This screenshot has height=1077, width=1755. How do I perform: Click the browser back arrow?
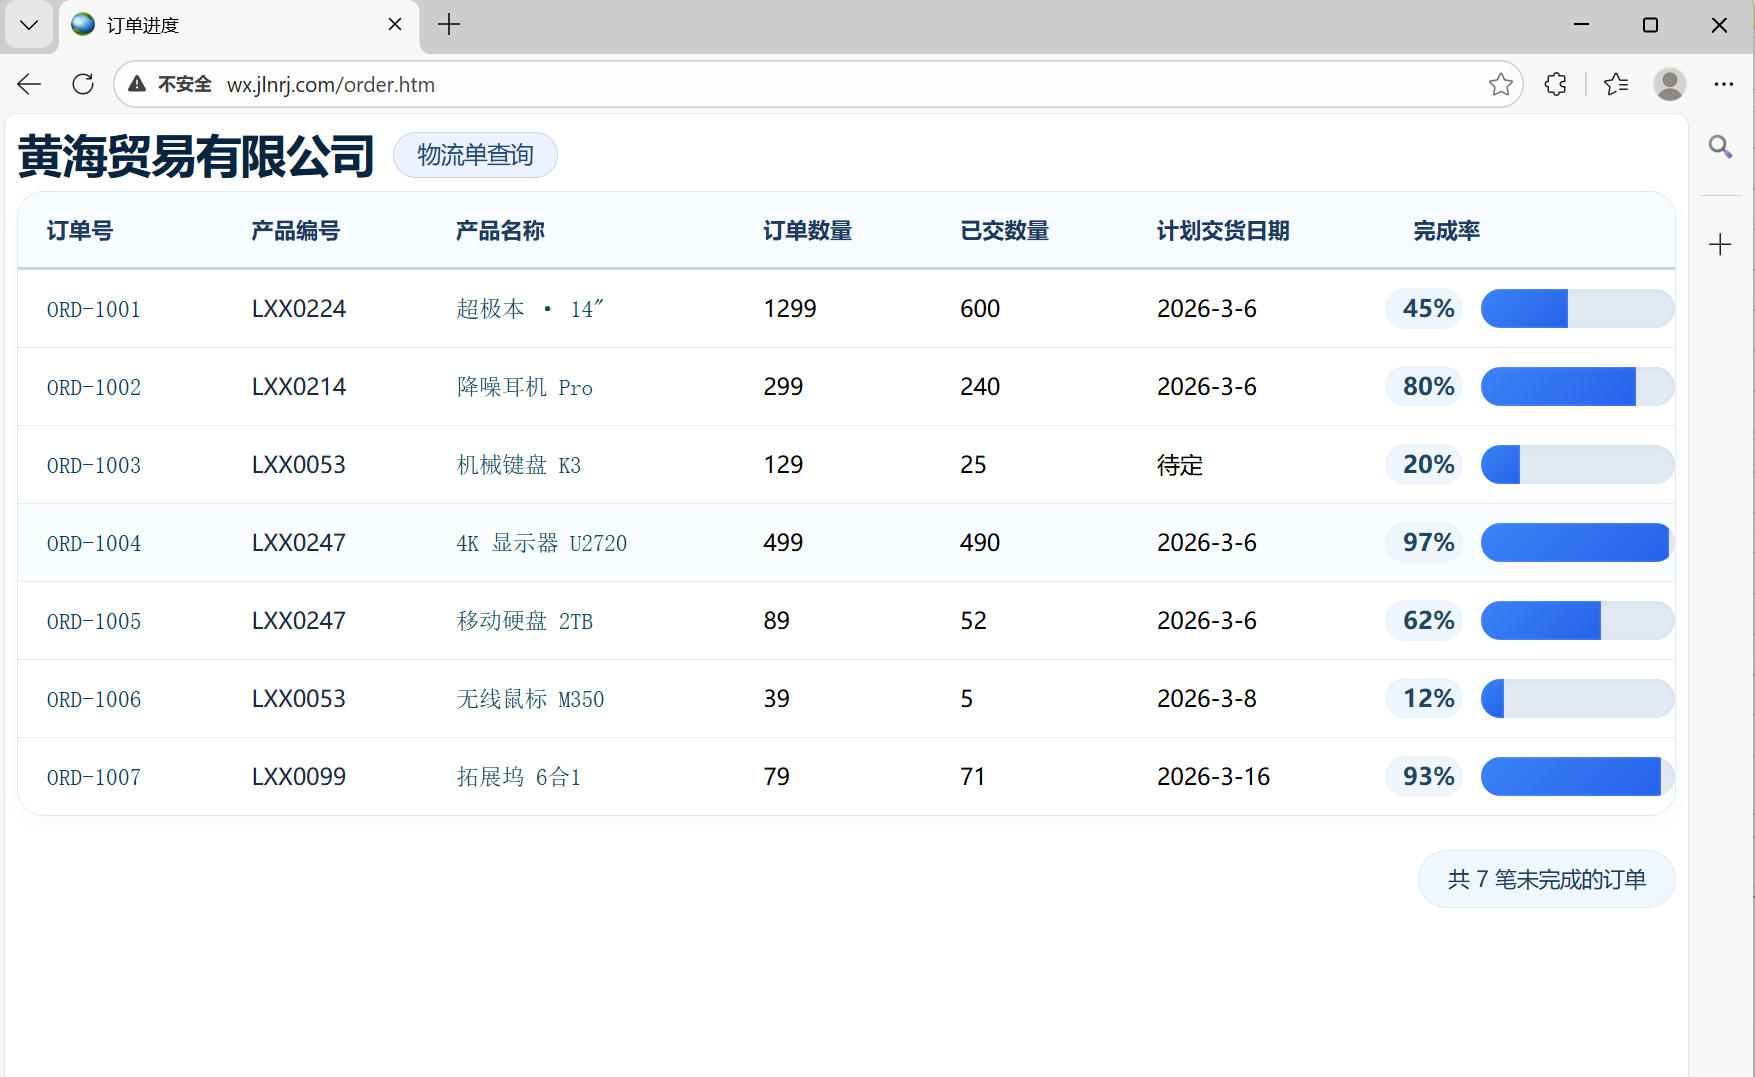(x=29, y=84)
